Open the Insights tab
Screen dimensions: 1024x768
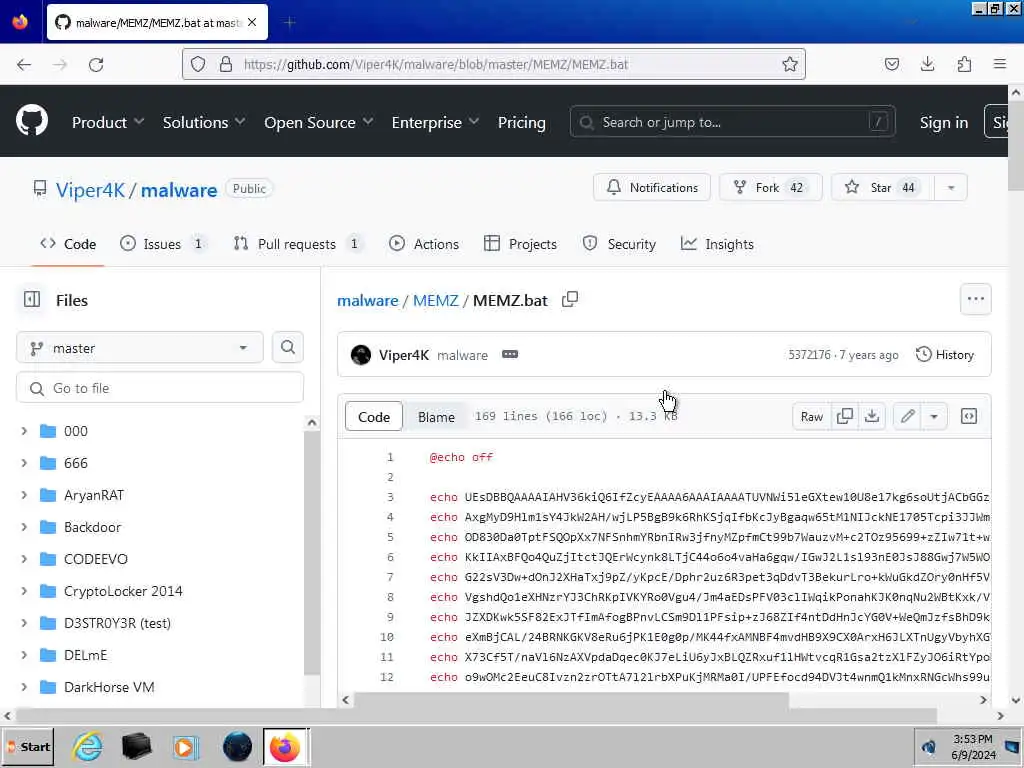coord(717,244)
